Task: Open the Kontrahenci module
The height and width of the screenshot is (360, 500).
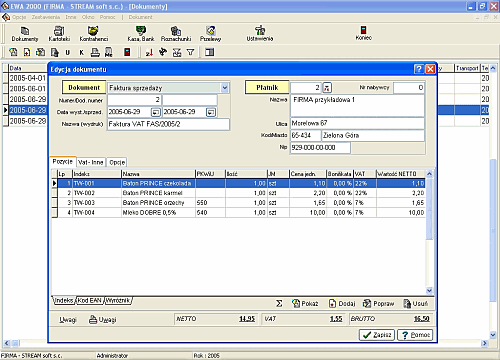Action: 93,34
